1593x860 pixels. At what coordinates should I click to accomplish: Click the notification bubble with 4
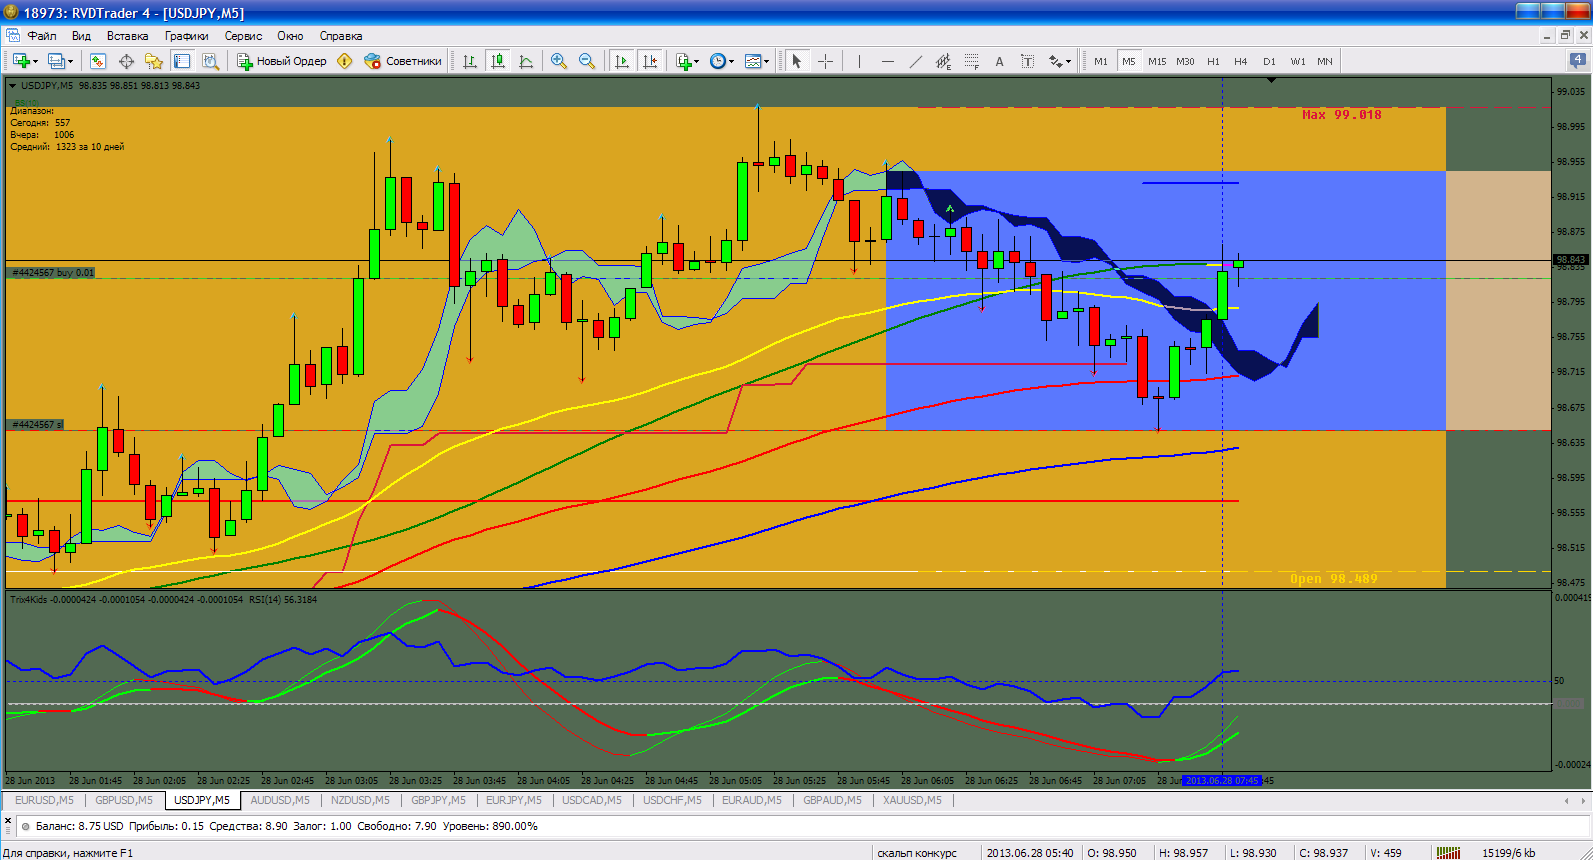pyautogui.click(x=1577, y=60)
